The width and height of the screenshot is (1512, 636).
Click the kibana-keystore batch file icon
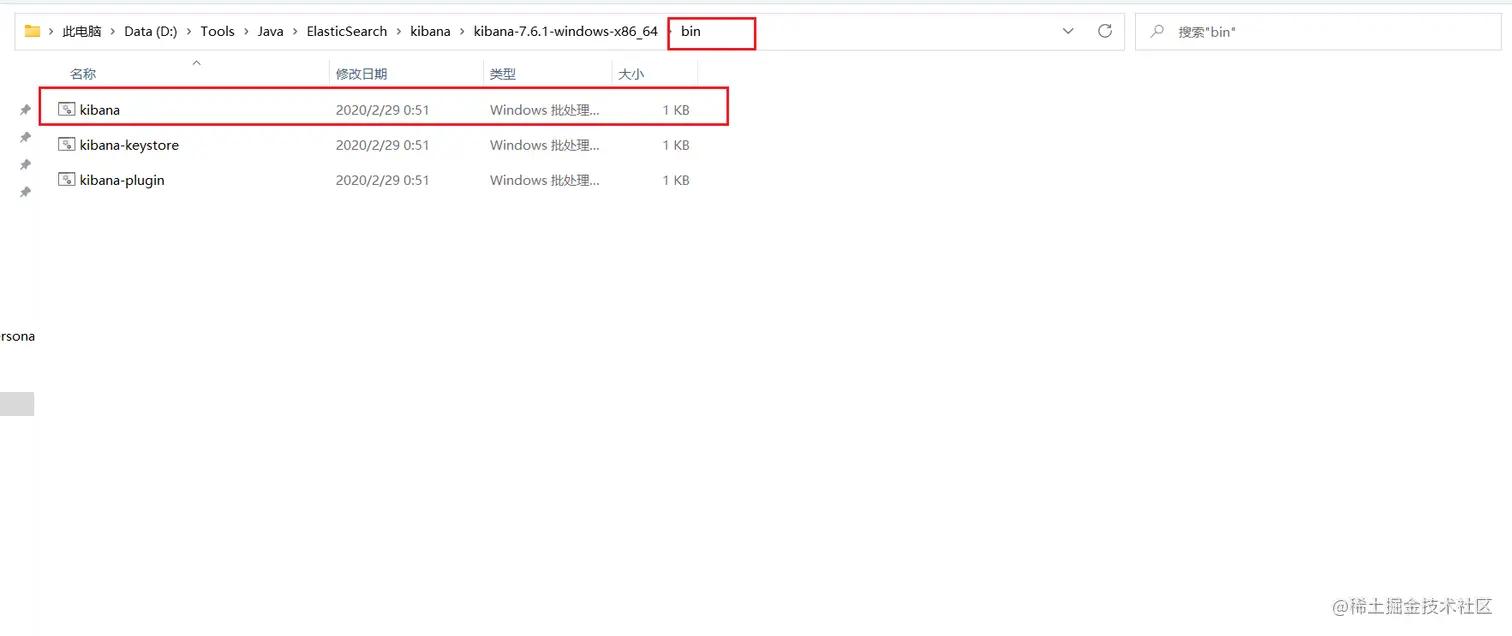click(x=67, y=144)
